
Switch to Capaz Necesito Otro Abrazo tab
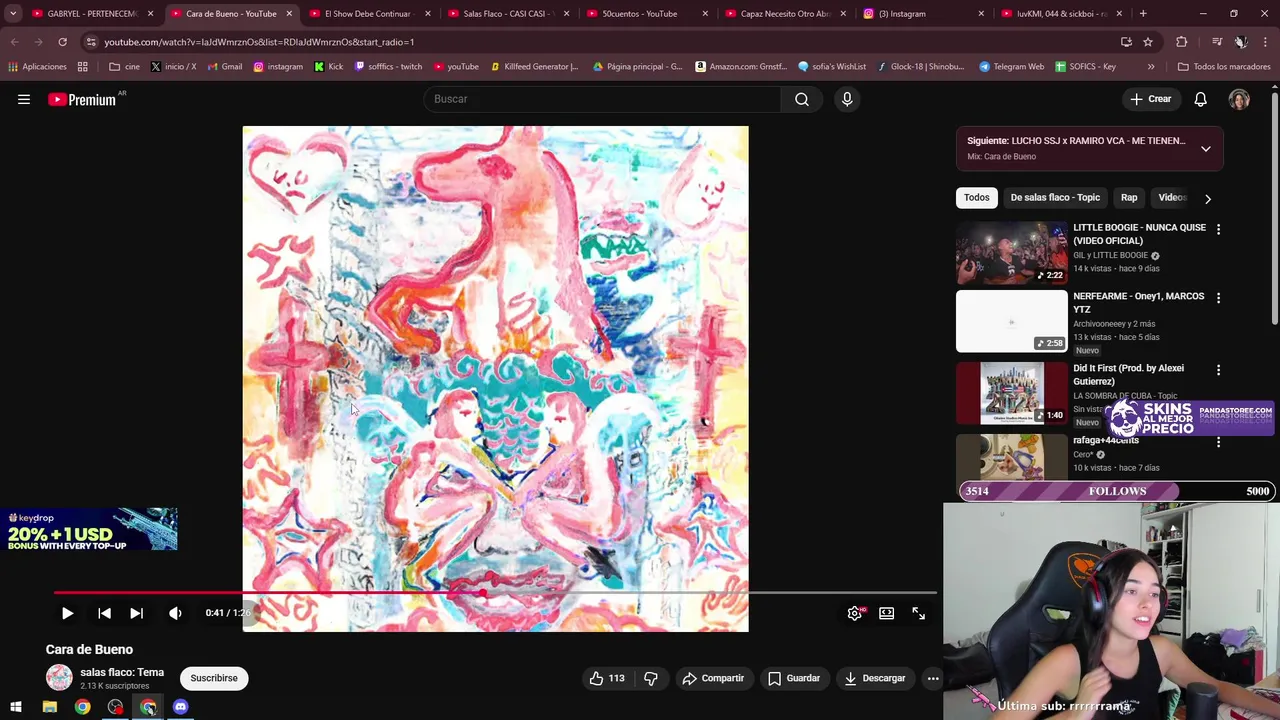pos(785,14)
